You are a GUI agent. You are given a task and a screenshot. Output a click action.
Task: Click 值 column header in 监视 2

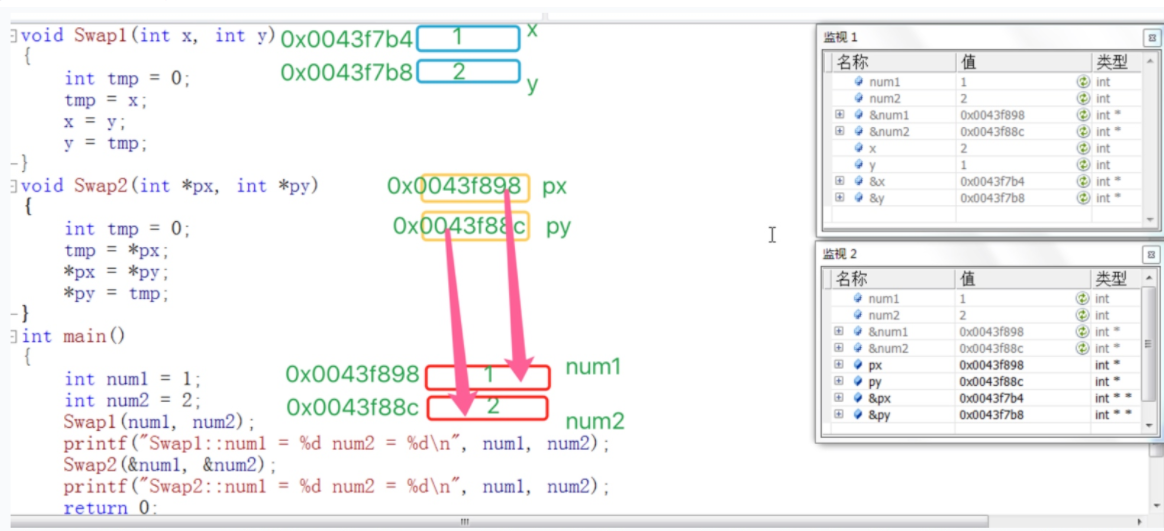(1023, 279)
